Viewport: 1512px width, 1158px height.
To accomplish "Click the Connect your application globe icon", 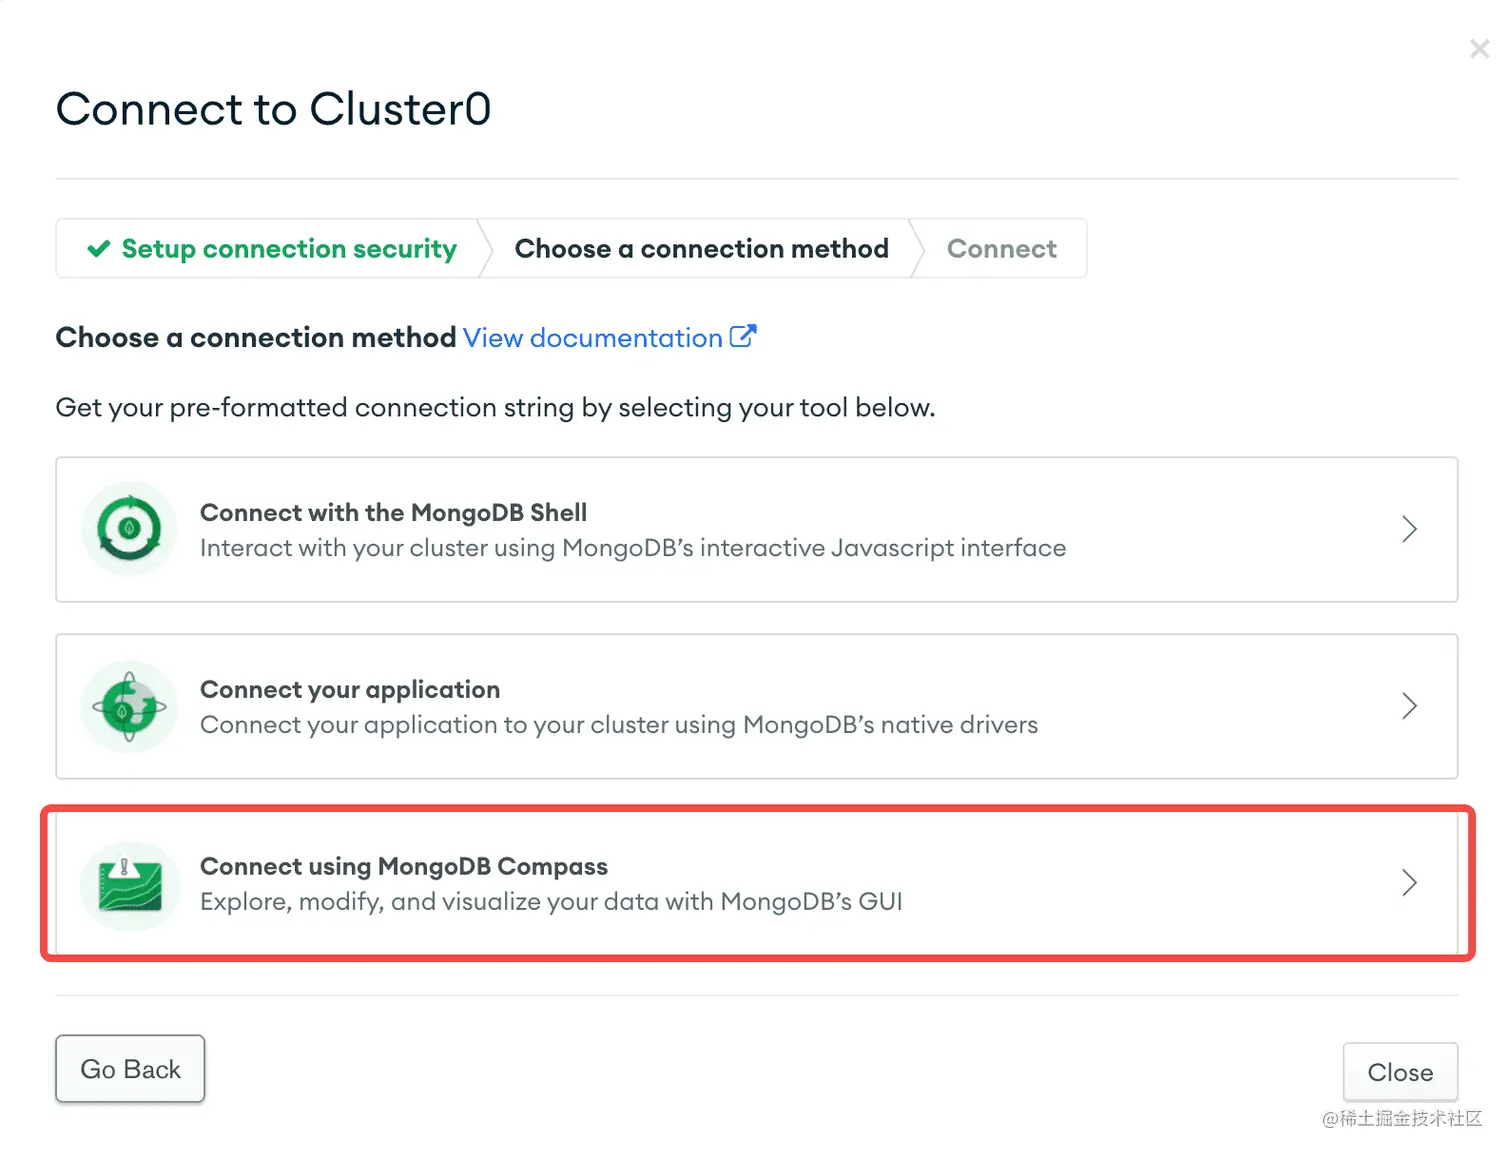I will click(x=129, y=706).
